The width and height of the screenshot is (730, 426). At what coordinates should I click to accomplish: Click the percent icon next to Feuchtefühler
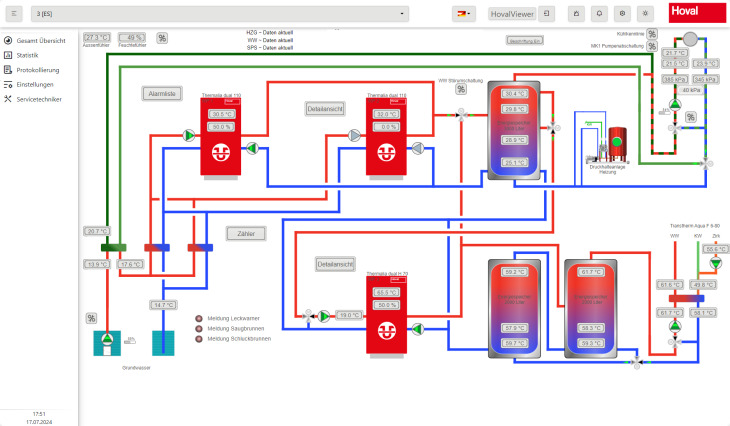pyautogui.click(x=162, y=38)
